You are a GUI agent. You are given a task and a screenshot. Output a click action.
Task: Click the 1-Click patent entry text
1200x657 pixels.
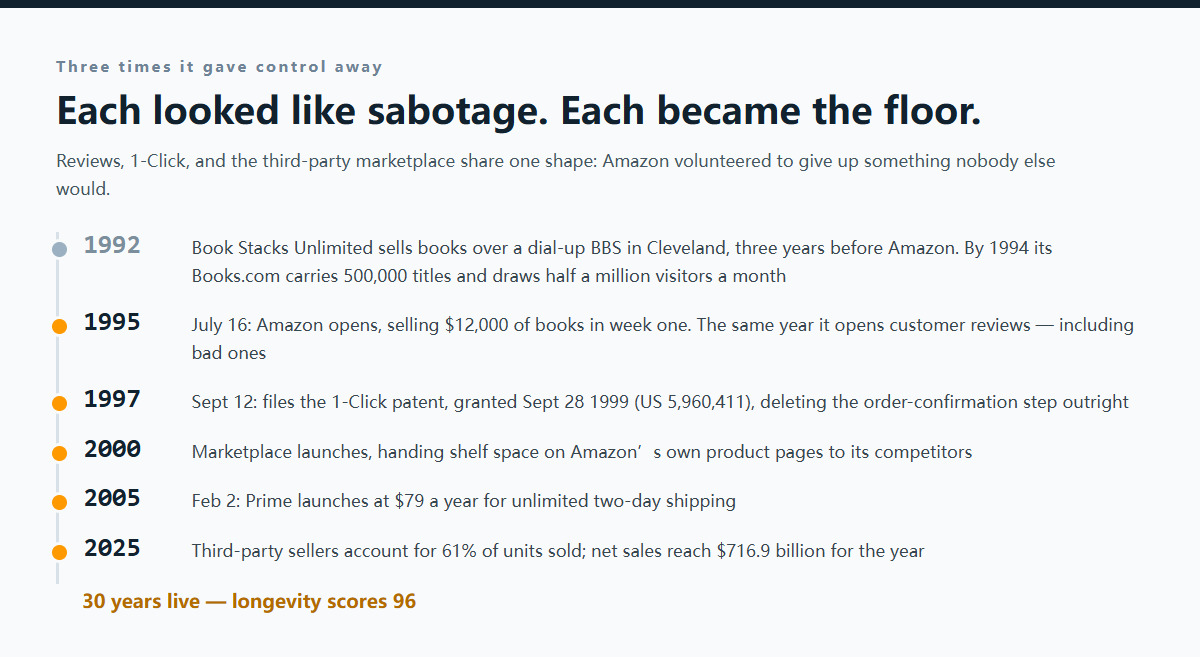click(660, 402)
